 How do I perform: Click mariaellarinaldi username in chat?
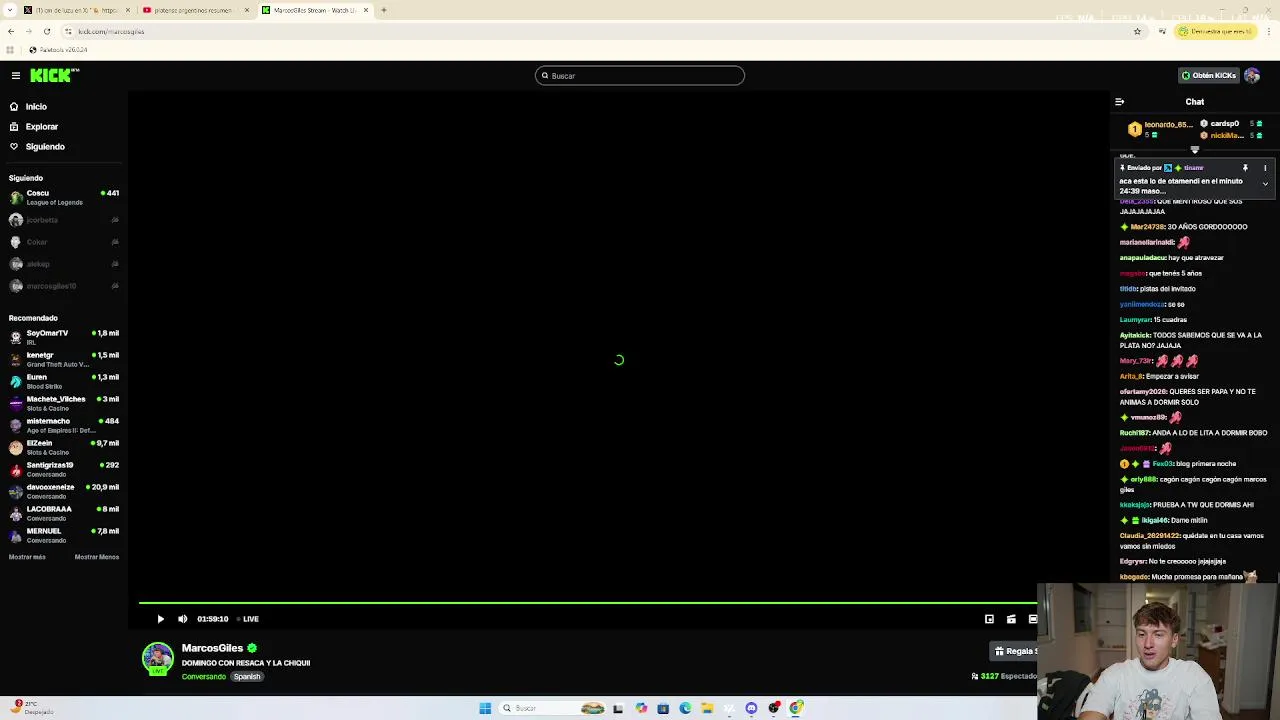[1147, 242]
